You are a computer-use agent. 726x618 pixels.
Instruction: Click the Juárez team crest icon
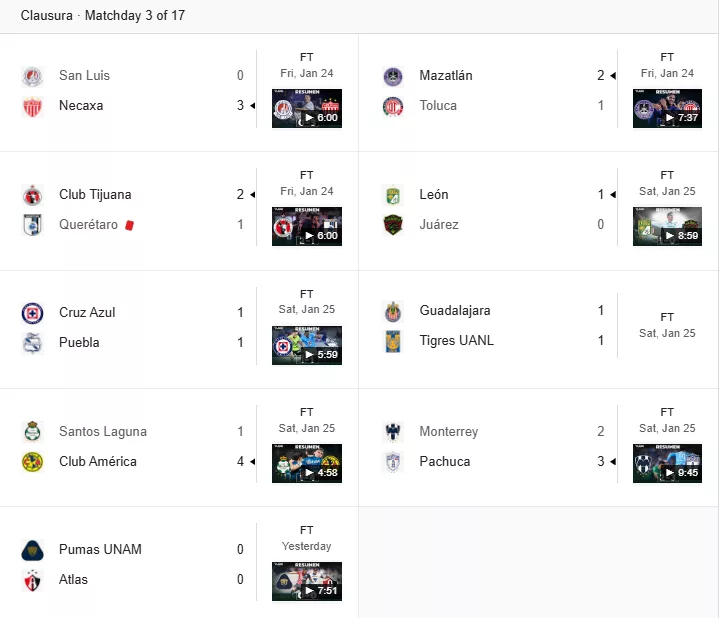point(393,225)
